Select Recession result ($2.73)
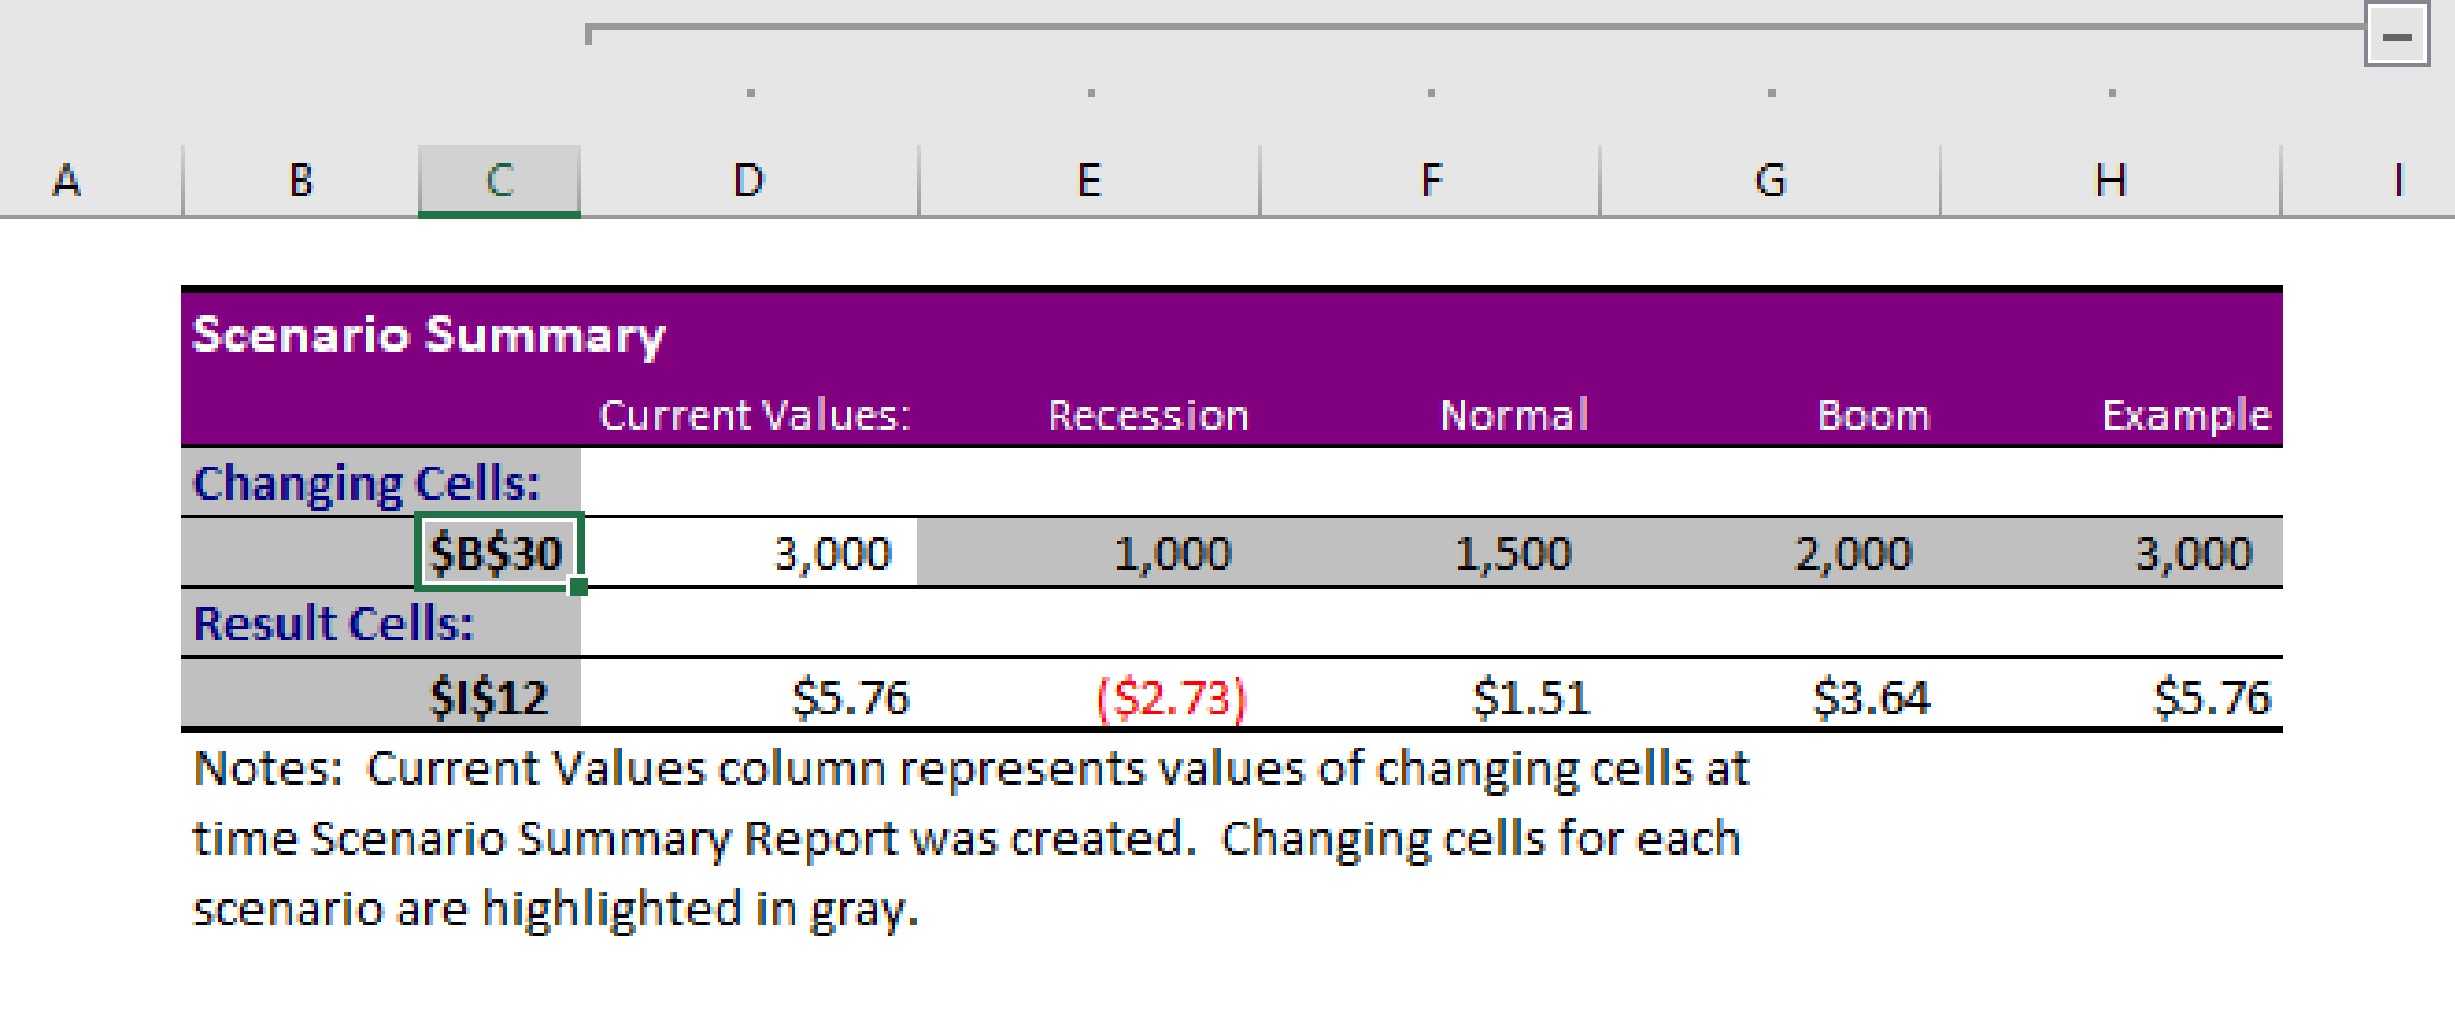The width and height of the screenshot is (2455, 1027). pyautogui.click(x=1089, y=694)
